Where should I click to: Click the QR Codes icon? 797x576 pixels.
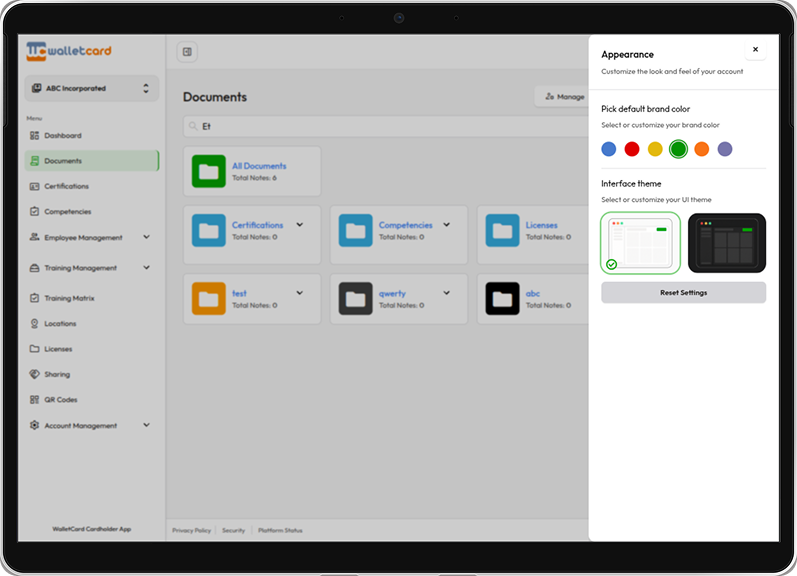click(x=34, y=400)
